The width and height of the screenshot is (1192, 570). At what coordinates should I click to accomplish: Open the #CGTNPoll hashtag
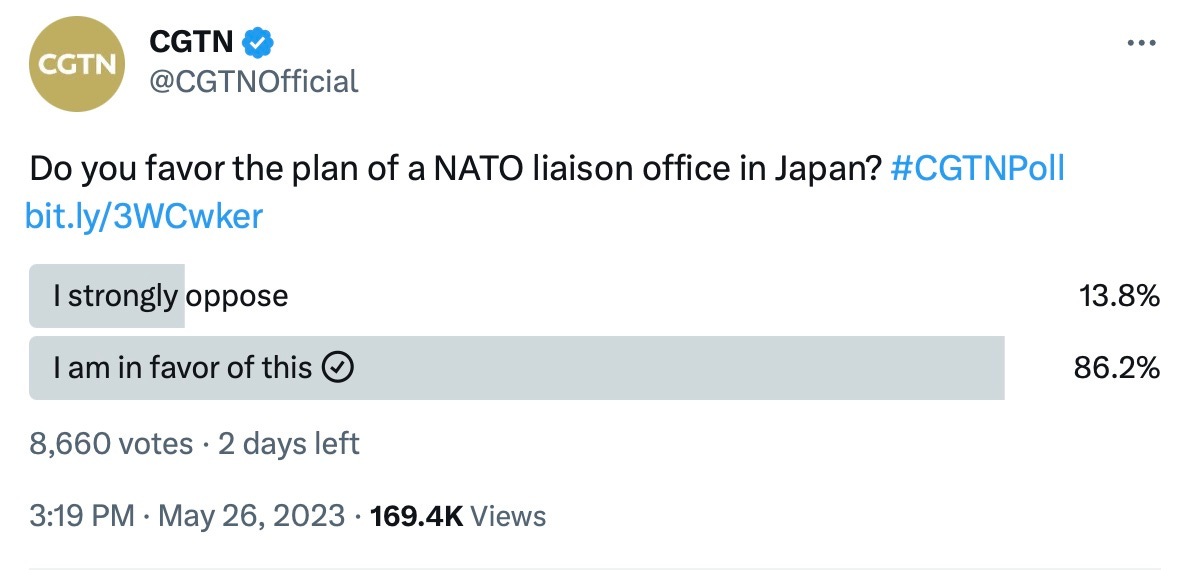click(977, 170)
